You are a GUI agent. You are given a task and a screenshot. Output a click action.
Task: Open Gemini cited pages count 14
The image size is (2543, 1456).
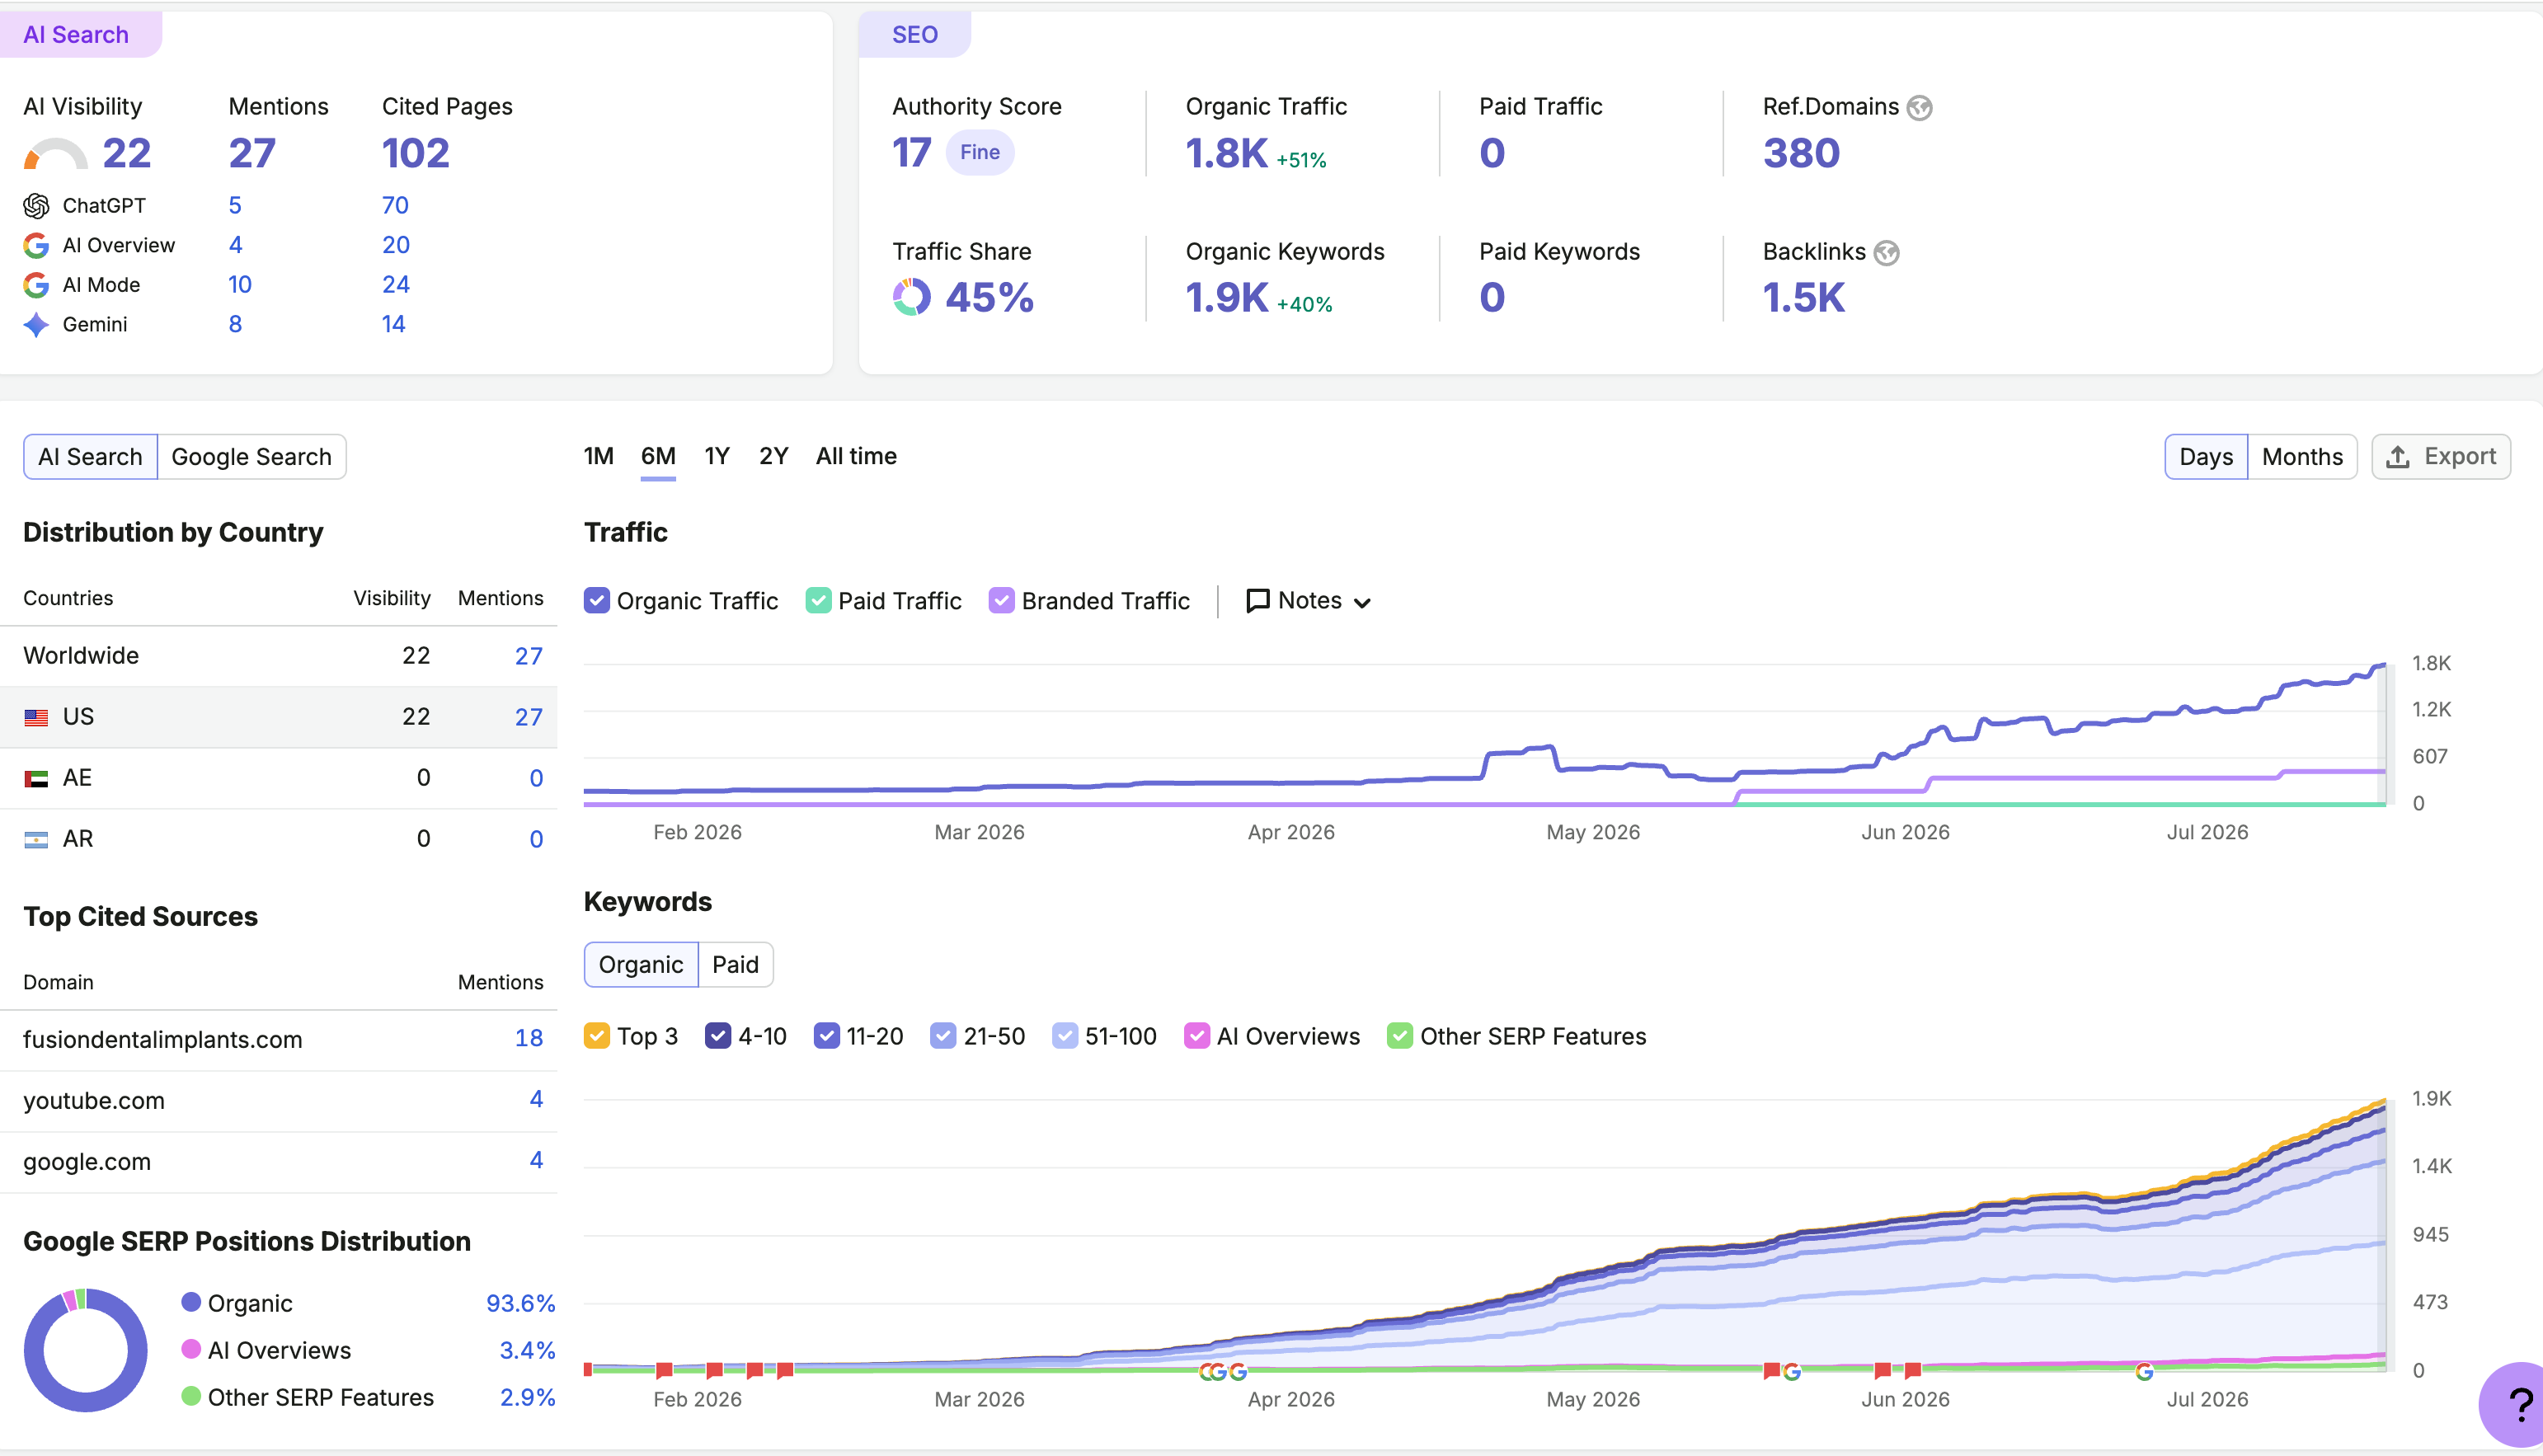coord(394,325)
